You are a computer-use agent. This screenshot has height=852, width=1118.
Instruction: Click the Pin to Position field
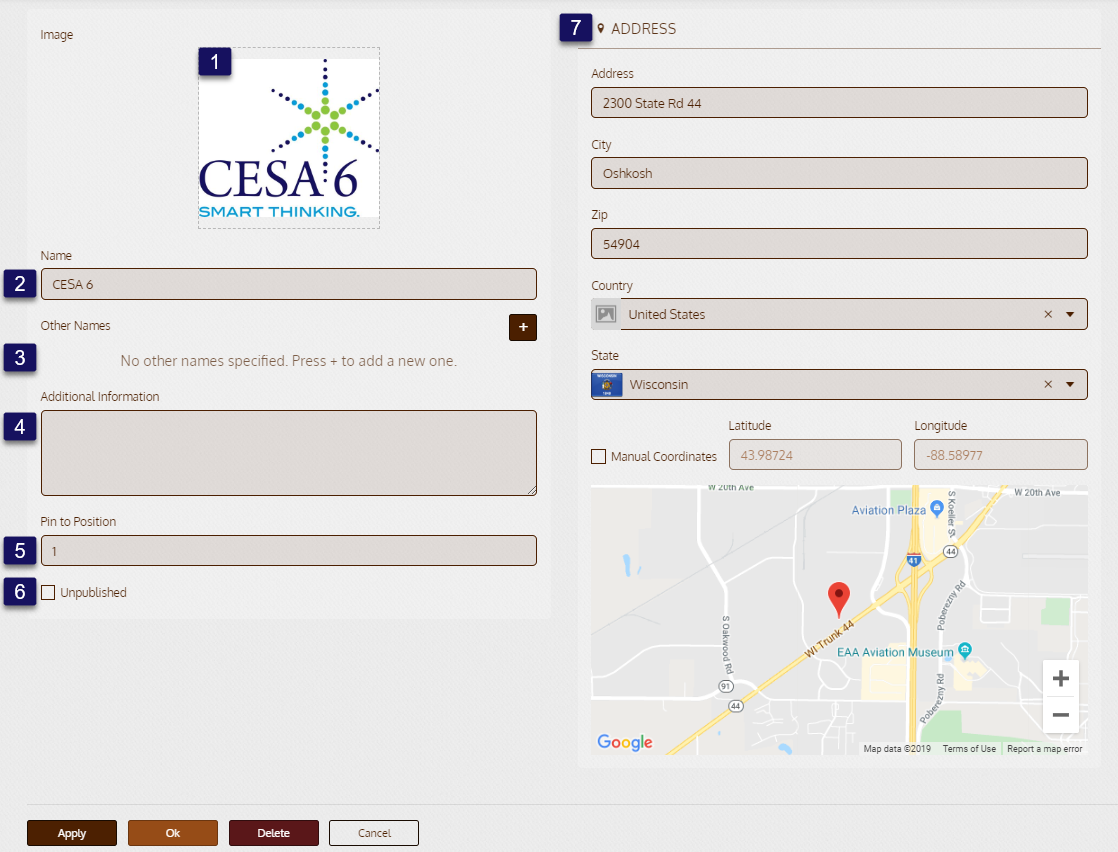289,550
